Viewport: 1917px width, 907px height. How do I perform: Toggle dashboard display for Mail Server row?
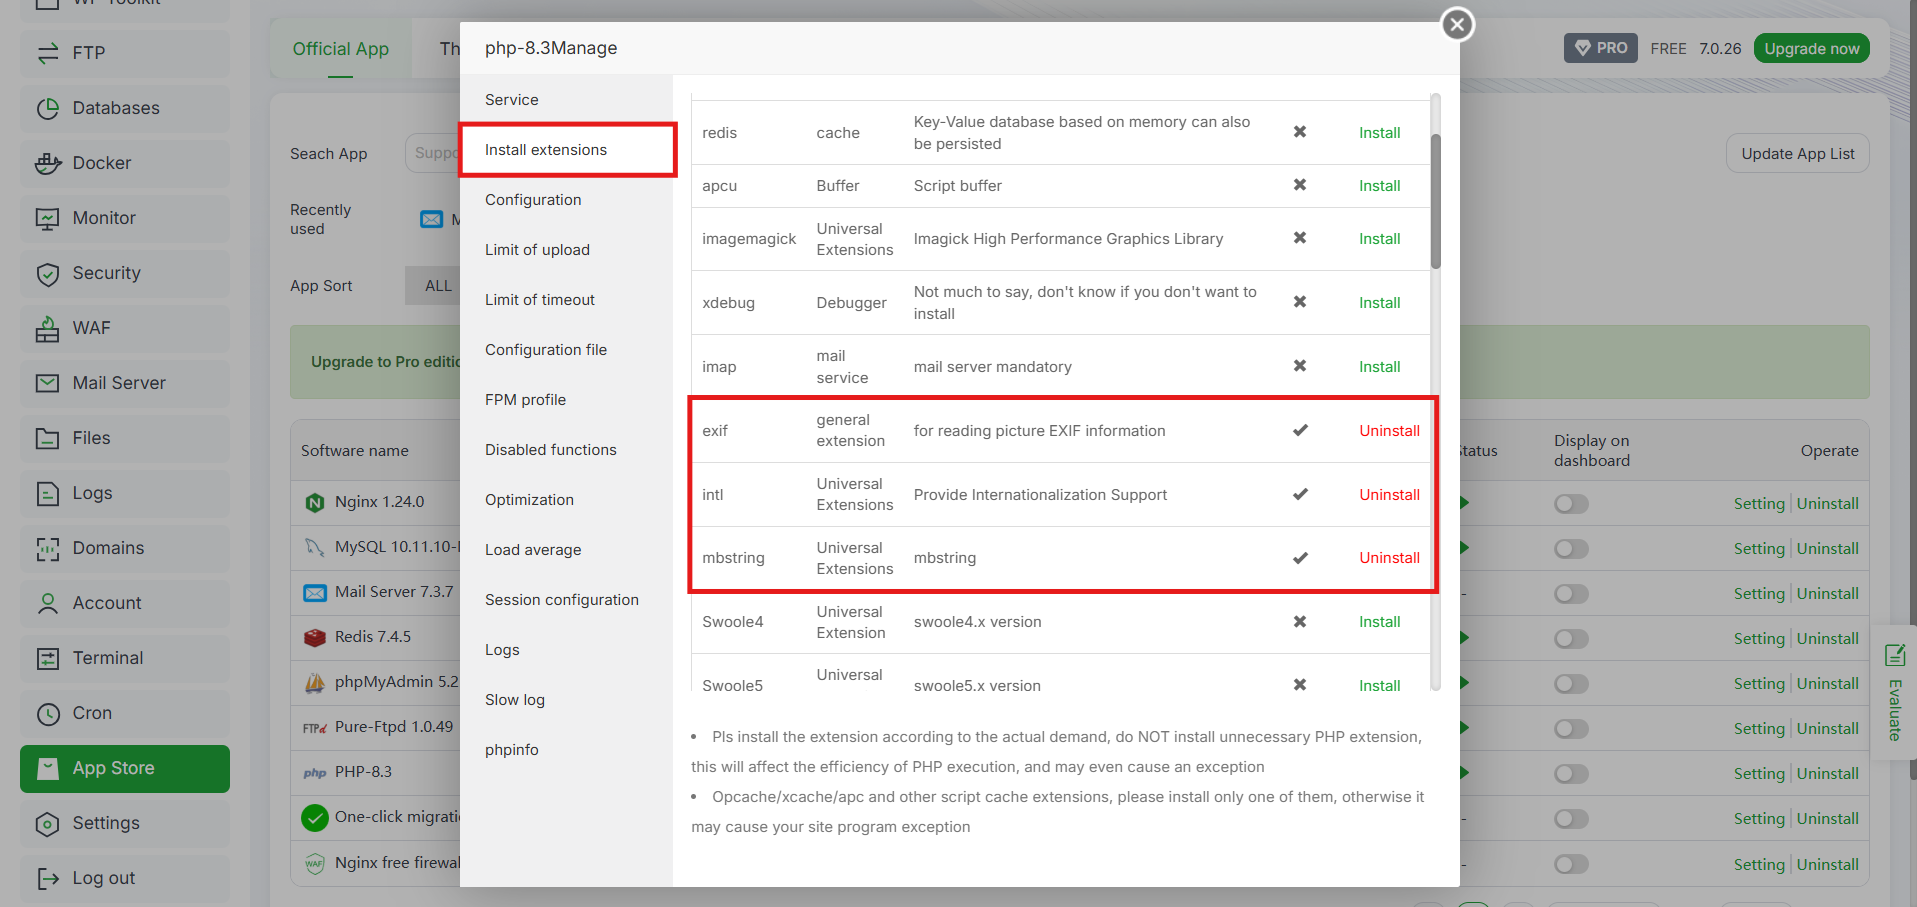click(1571, 594)
